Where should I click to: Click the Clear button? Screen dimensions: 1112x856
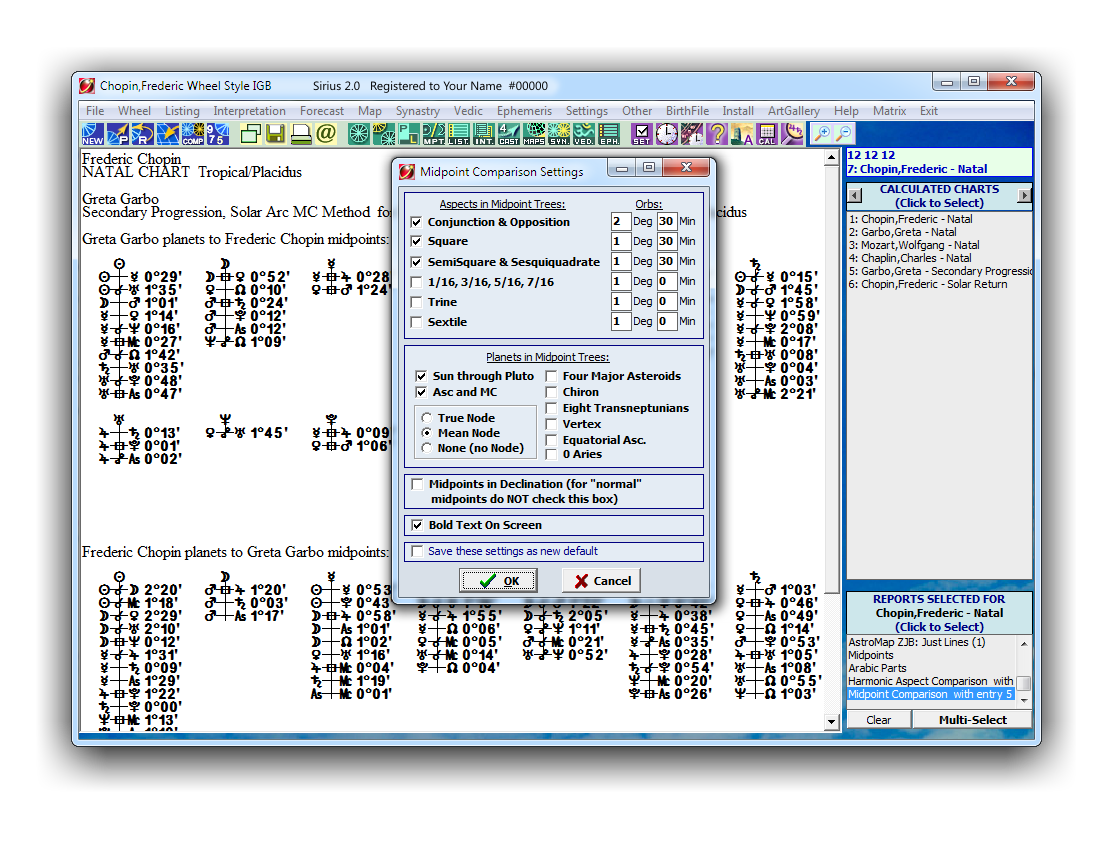coord(878,720)
